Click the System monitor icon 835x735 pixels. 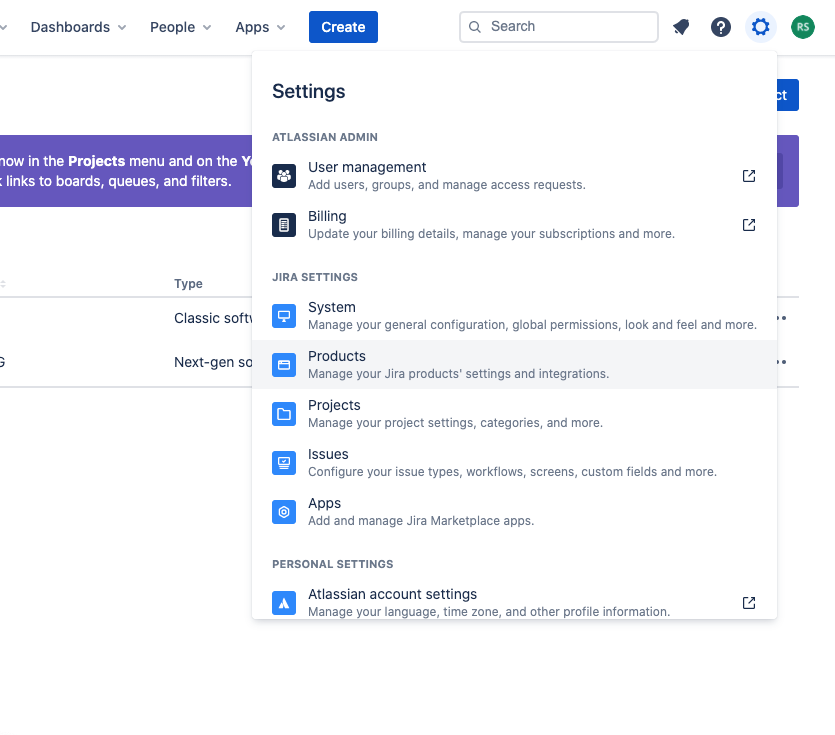(284, 316)
